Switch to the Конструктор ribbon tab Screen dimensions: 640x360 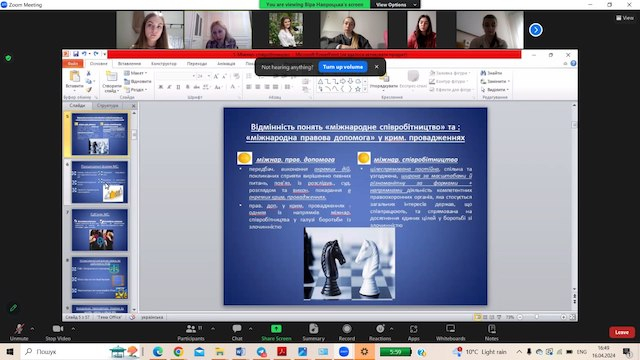[x=164, y=64]
